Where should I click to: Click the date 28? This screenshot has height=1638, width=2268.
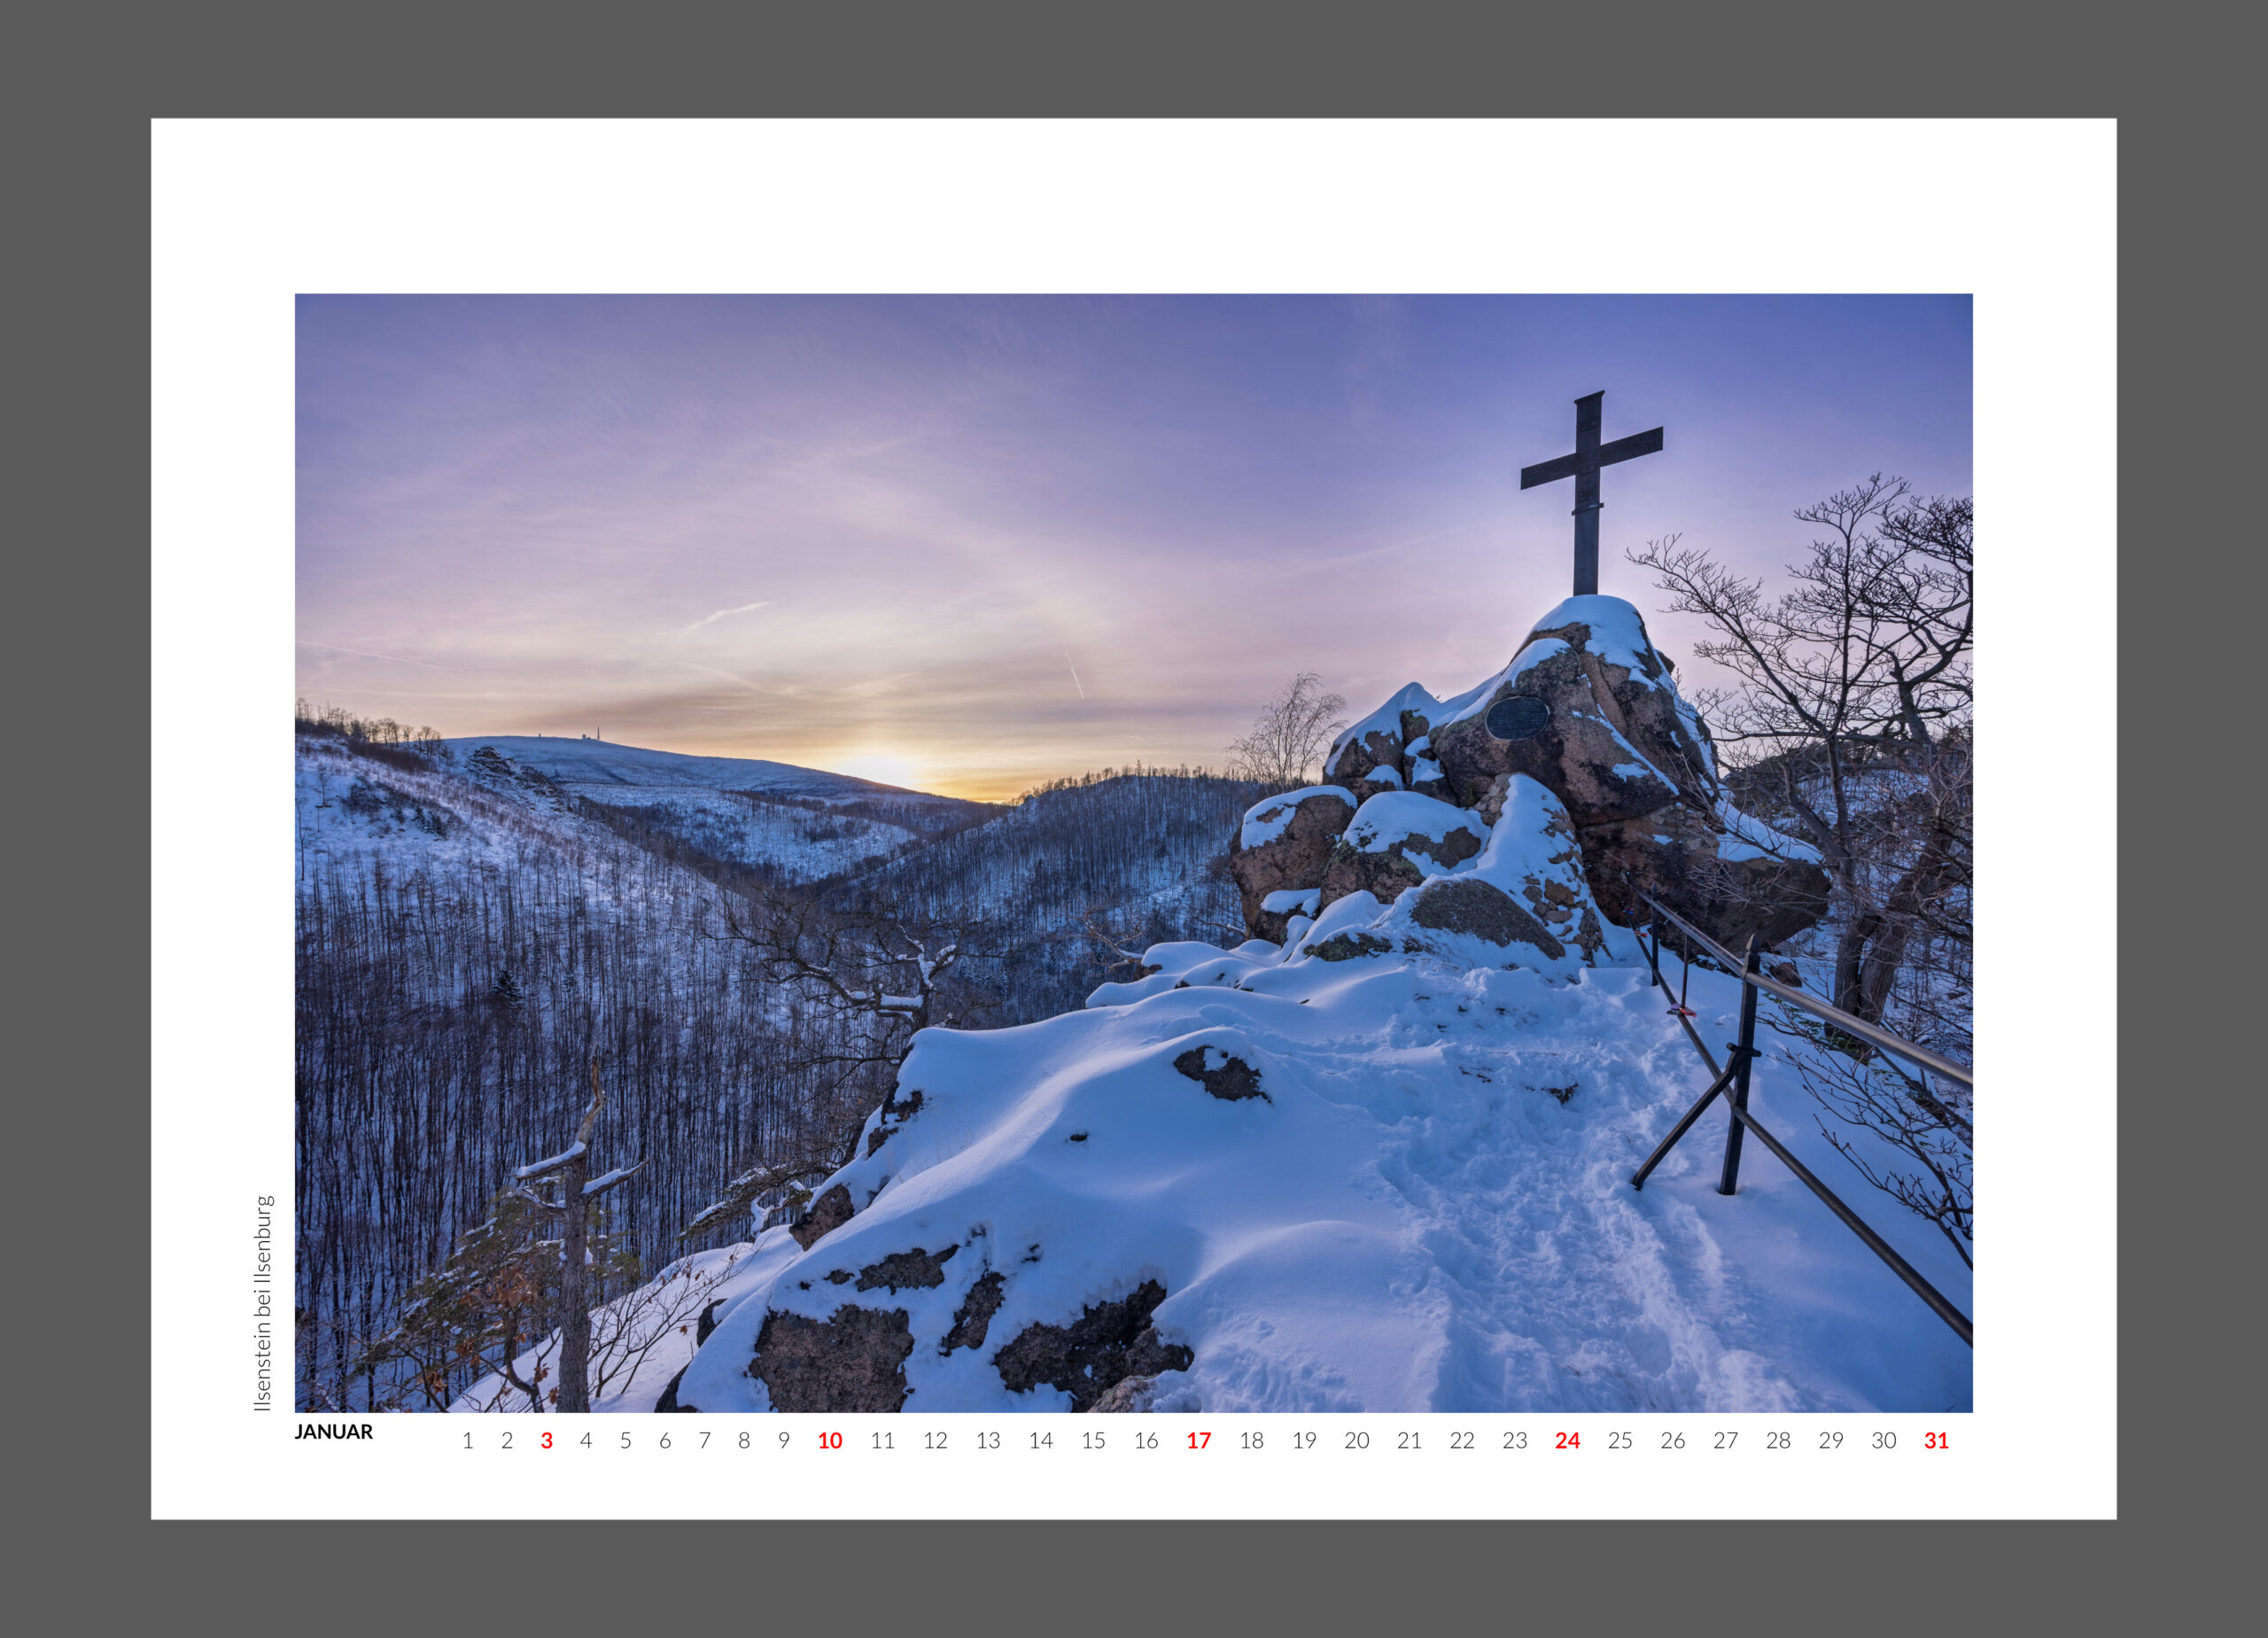(x=1778, y=1440)
